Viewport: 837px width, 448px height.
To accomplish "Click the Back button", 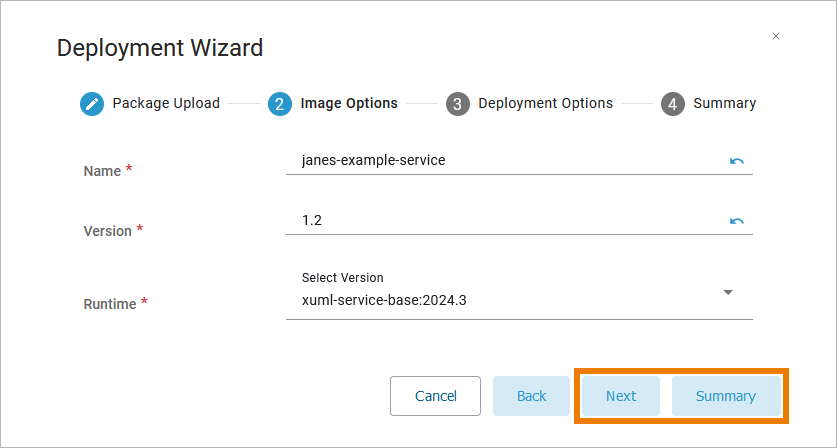I will click(x=531, y=396).
